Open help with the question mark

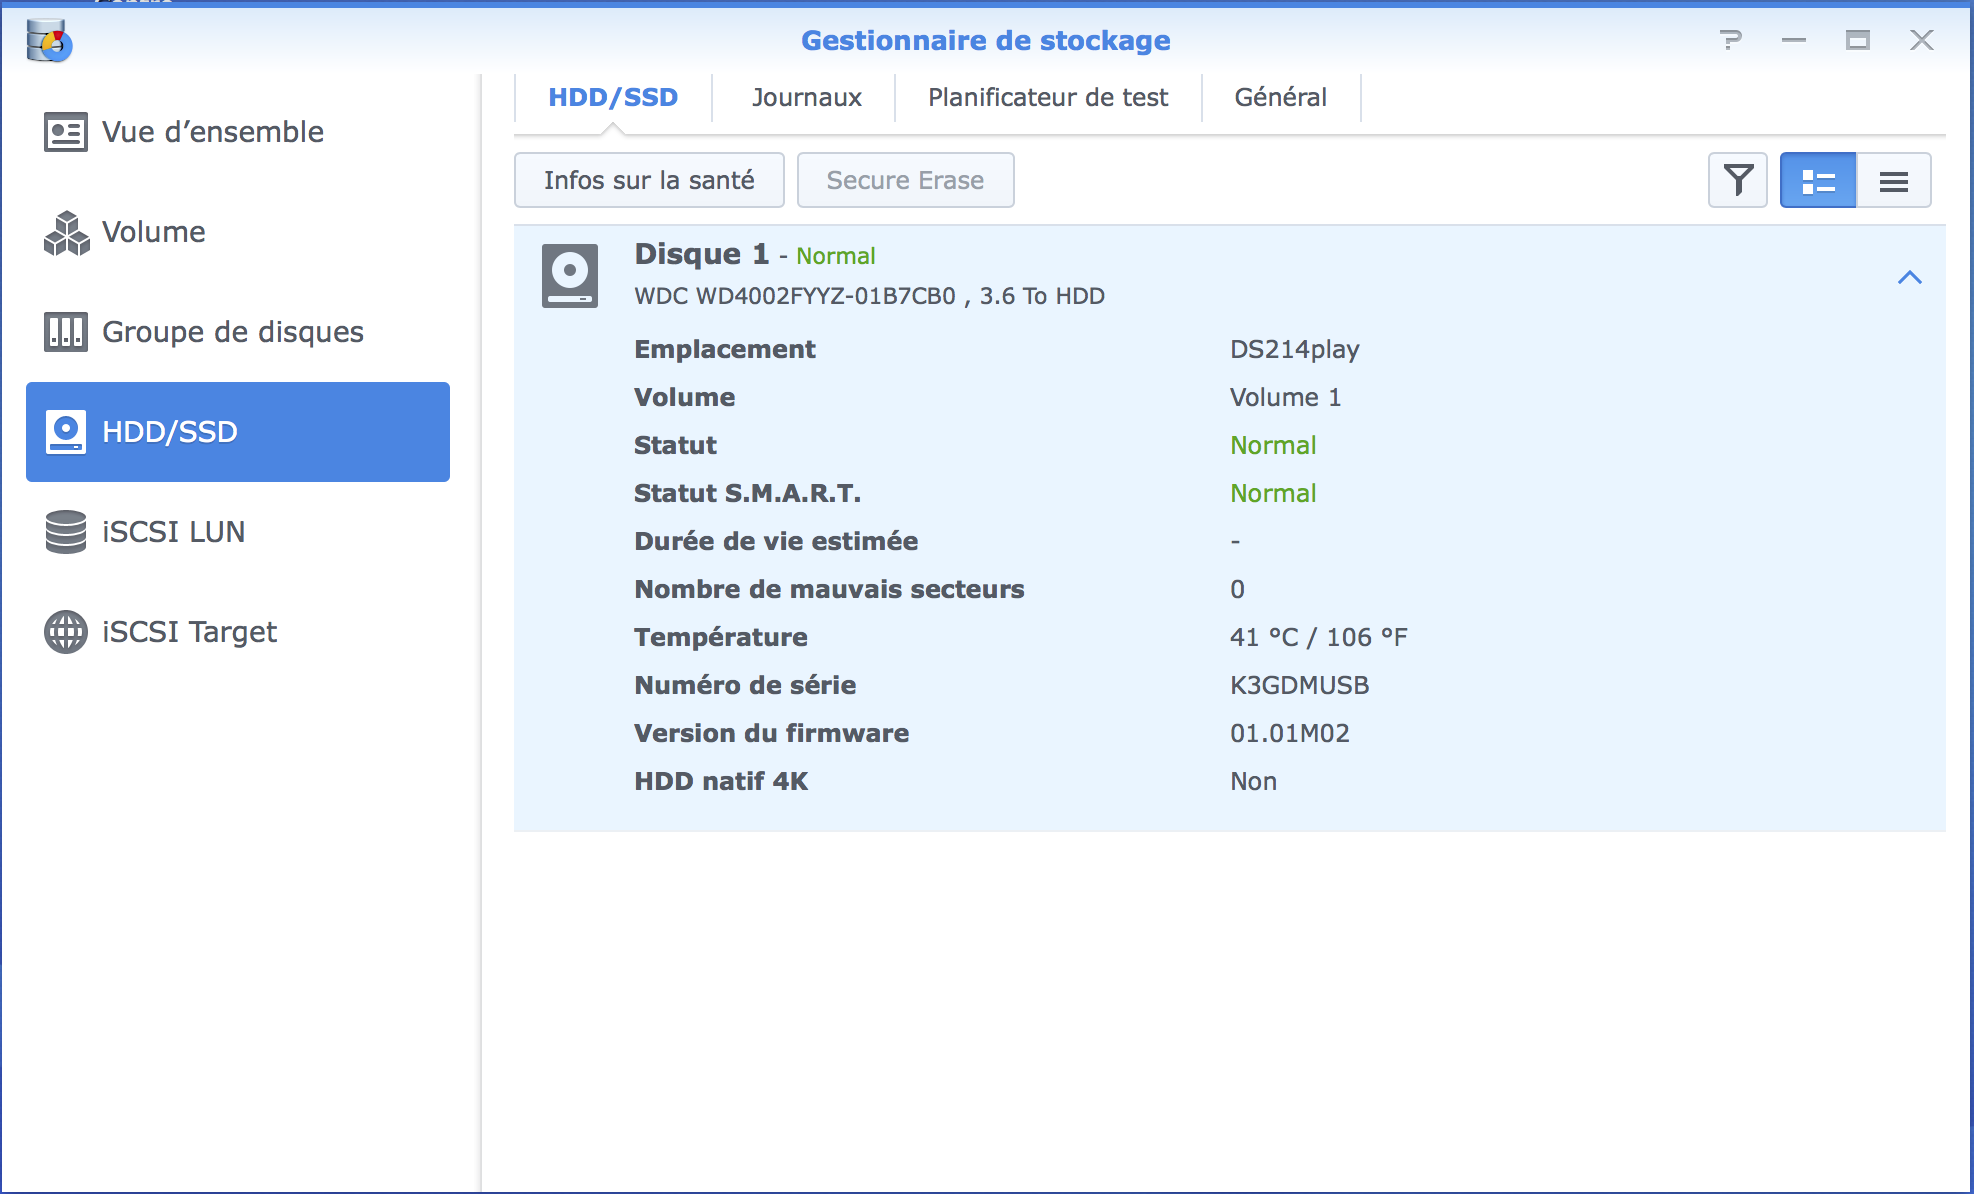coord(1730,40)
